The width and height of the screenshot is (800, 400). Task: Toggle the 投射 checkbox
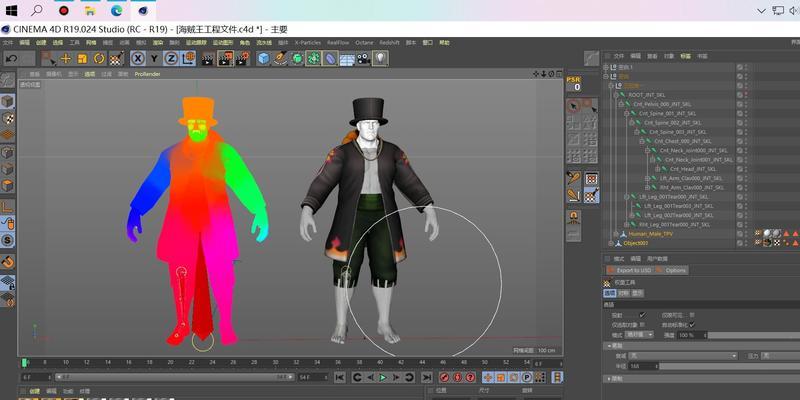(x=642, y=315)
